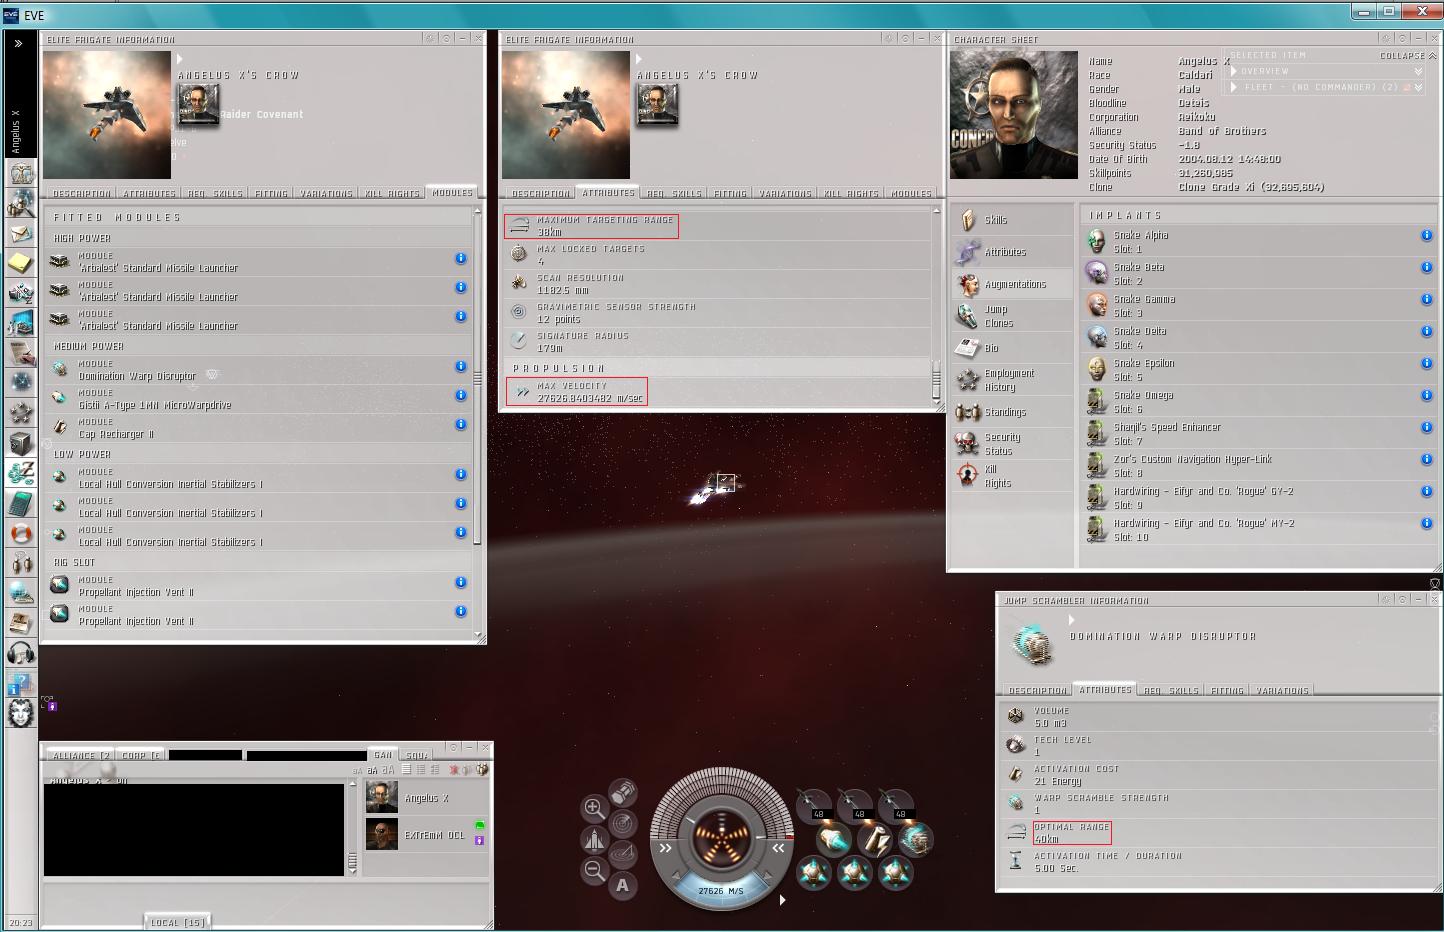The width and height of the screenshot is (1444, 932).
Task: Click the Character Sheet portrait image
Action: click(x=1014, y=115)
